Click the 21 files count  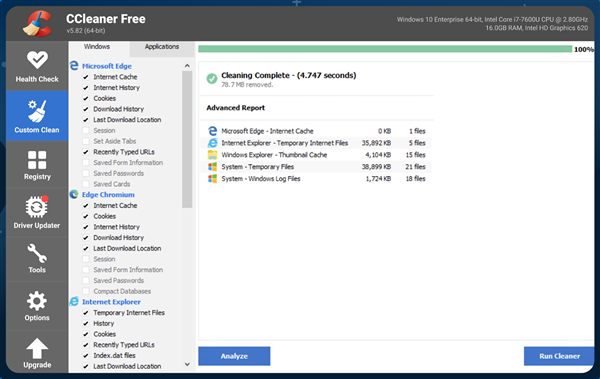pyautogui.click(x=416, y=167)
